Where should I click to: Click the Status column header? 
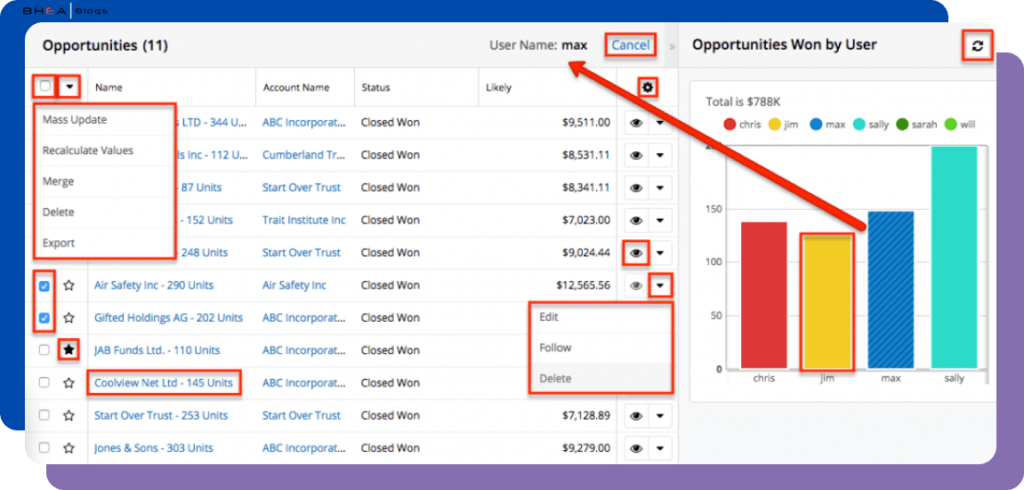pyautogui.click(x=376, y=87)
